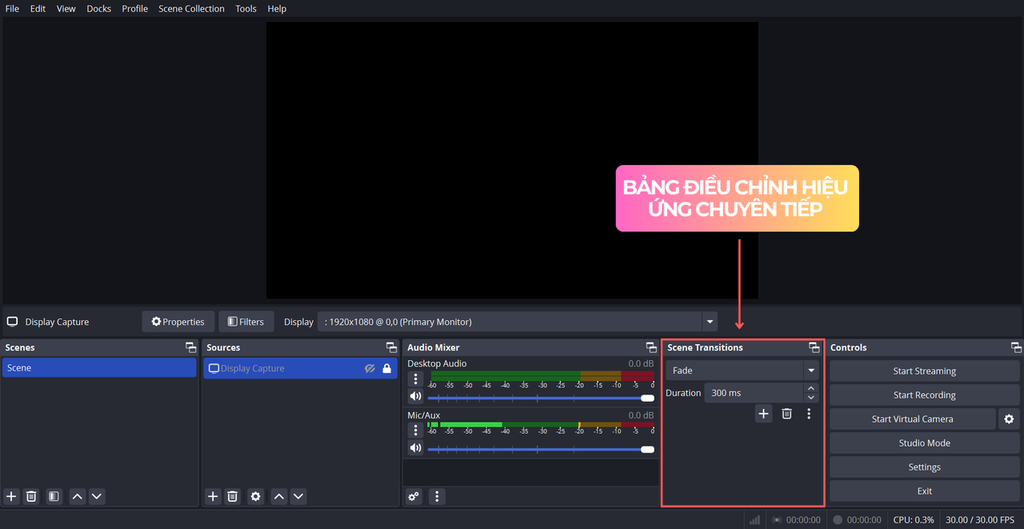Screen dimensions: 1024x529
Task: Open Settings from Controls dock
Action: (x=924, y=467)
